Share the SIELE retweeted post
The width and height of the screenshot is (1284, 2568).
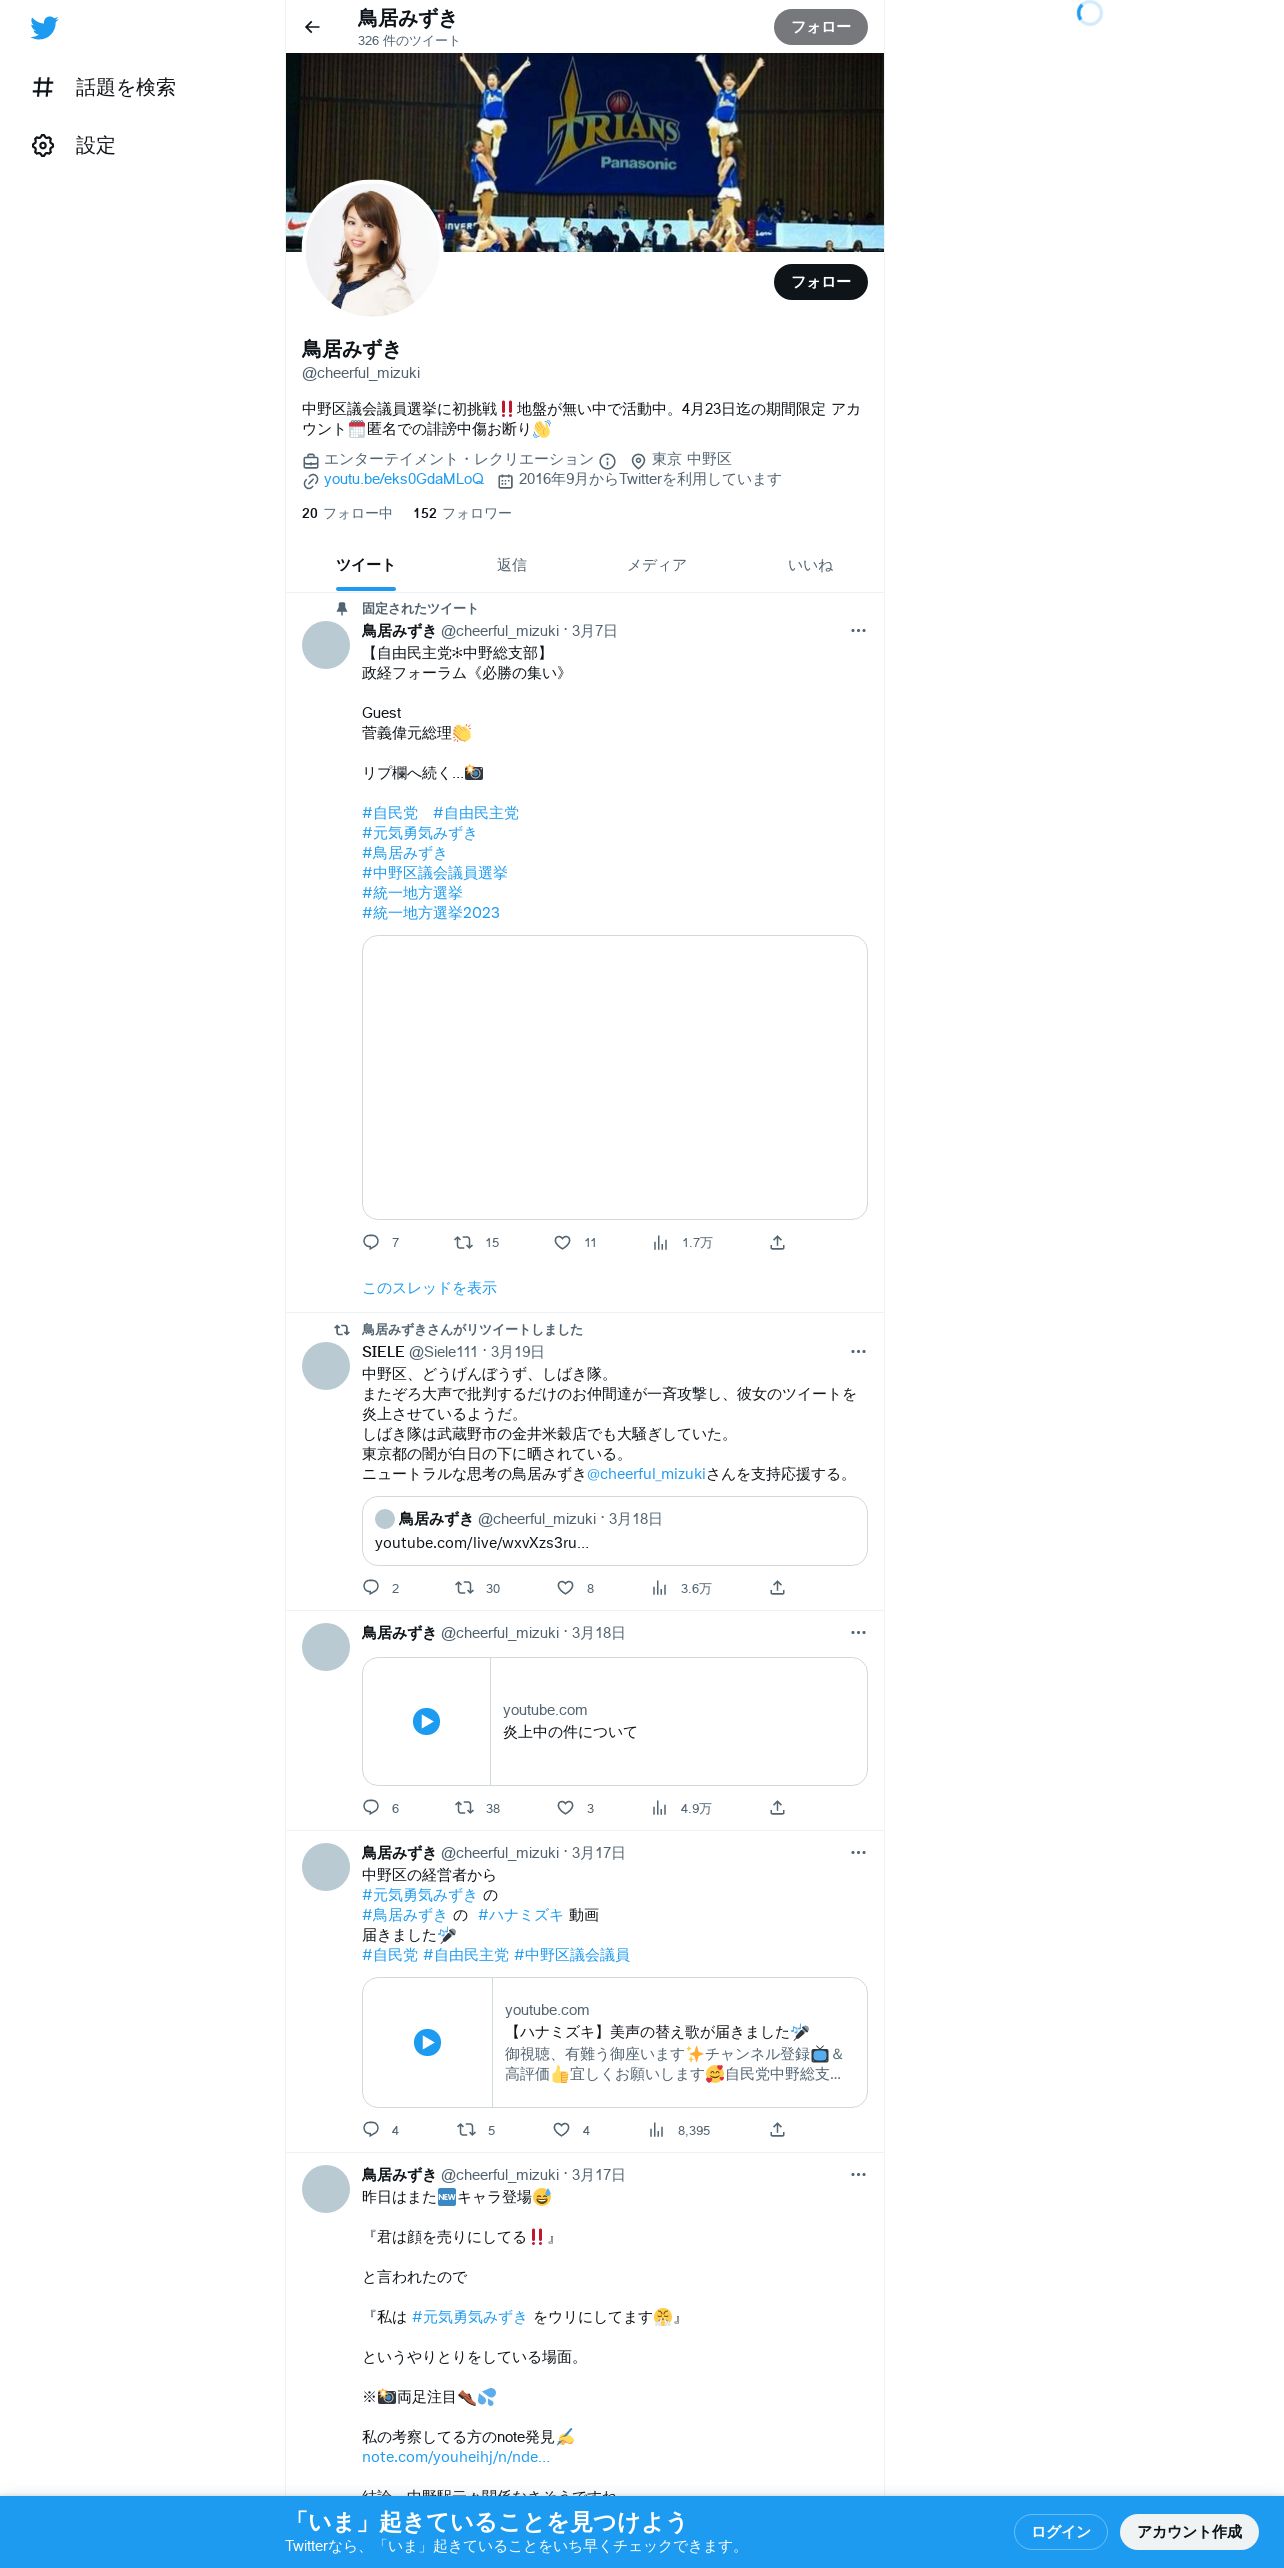pyautogui.click(x=777, y=1587)
